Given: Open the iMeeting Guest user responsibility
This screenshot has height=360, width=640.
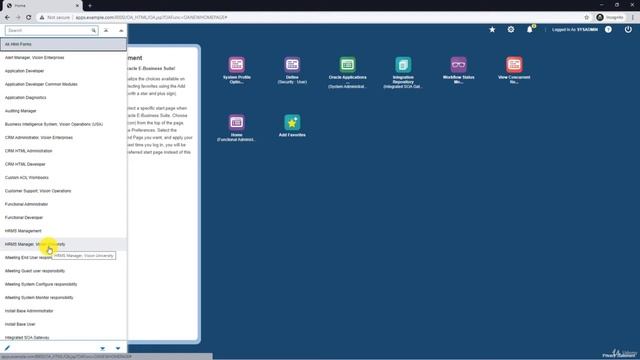Looking at the screenshot, I should [63, 271].
